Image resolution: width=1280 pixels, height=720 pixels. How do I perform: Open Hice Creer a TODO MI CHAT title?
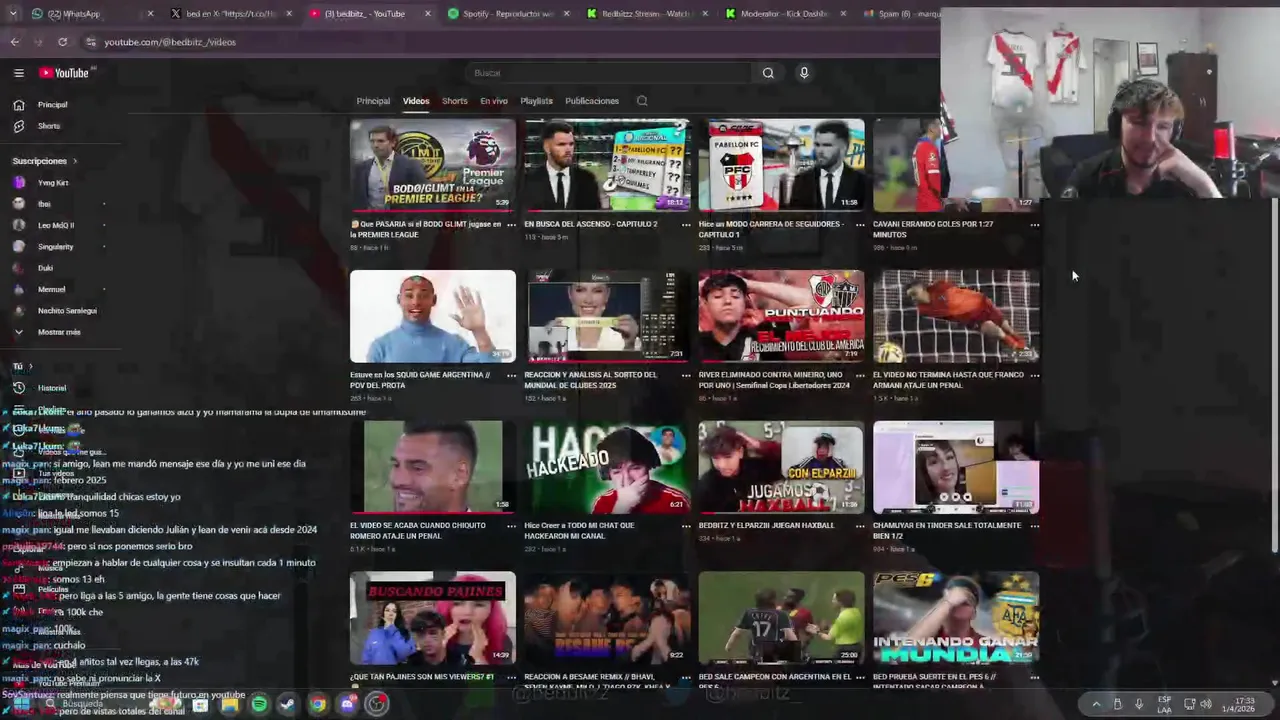[x=579, y=530]
